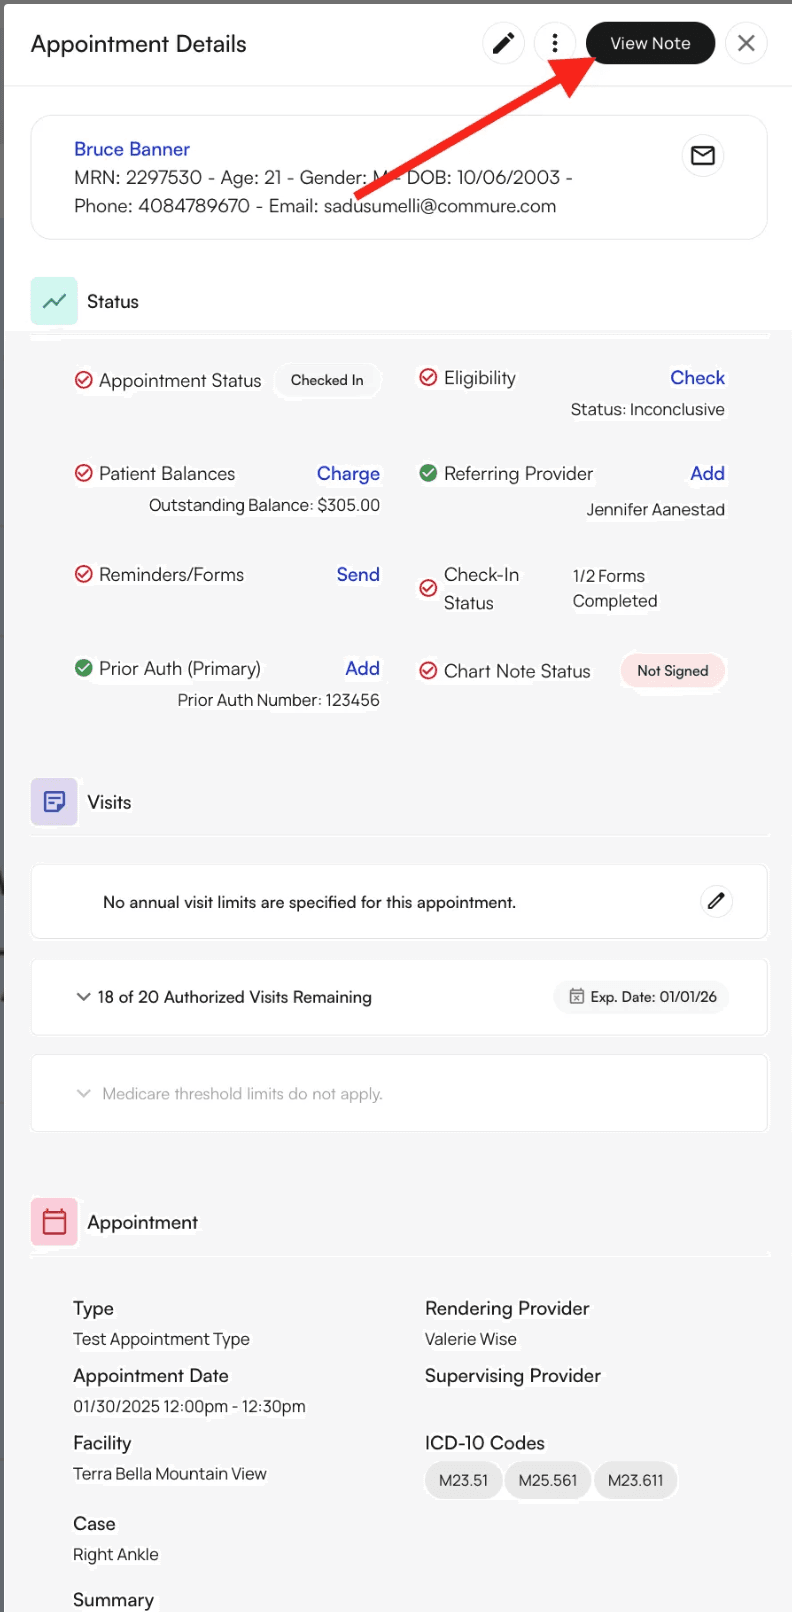Image resolution: width=792 pixels, height=1612 pixels.
Task: Click the edit pencil icon in the header
Action: (x=503, y=43)
